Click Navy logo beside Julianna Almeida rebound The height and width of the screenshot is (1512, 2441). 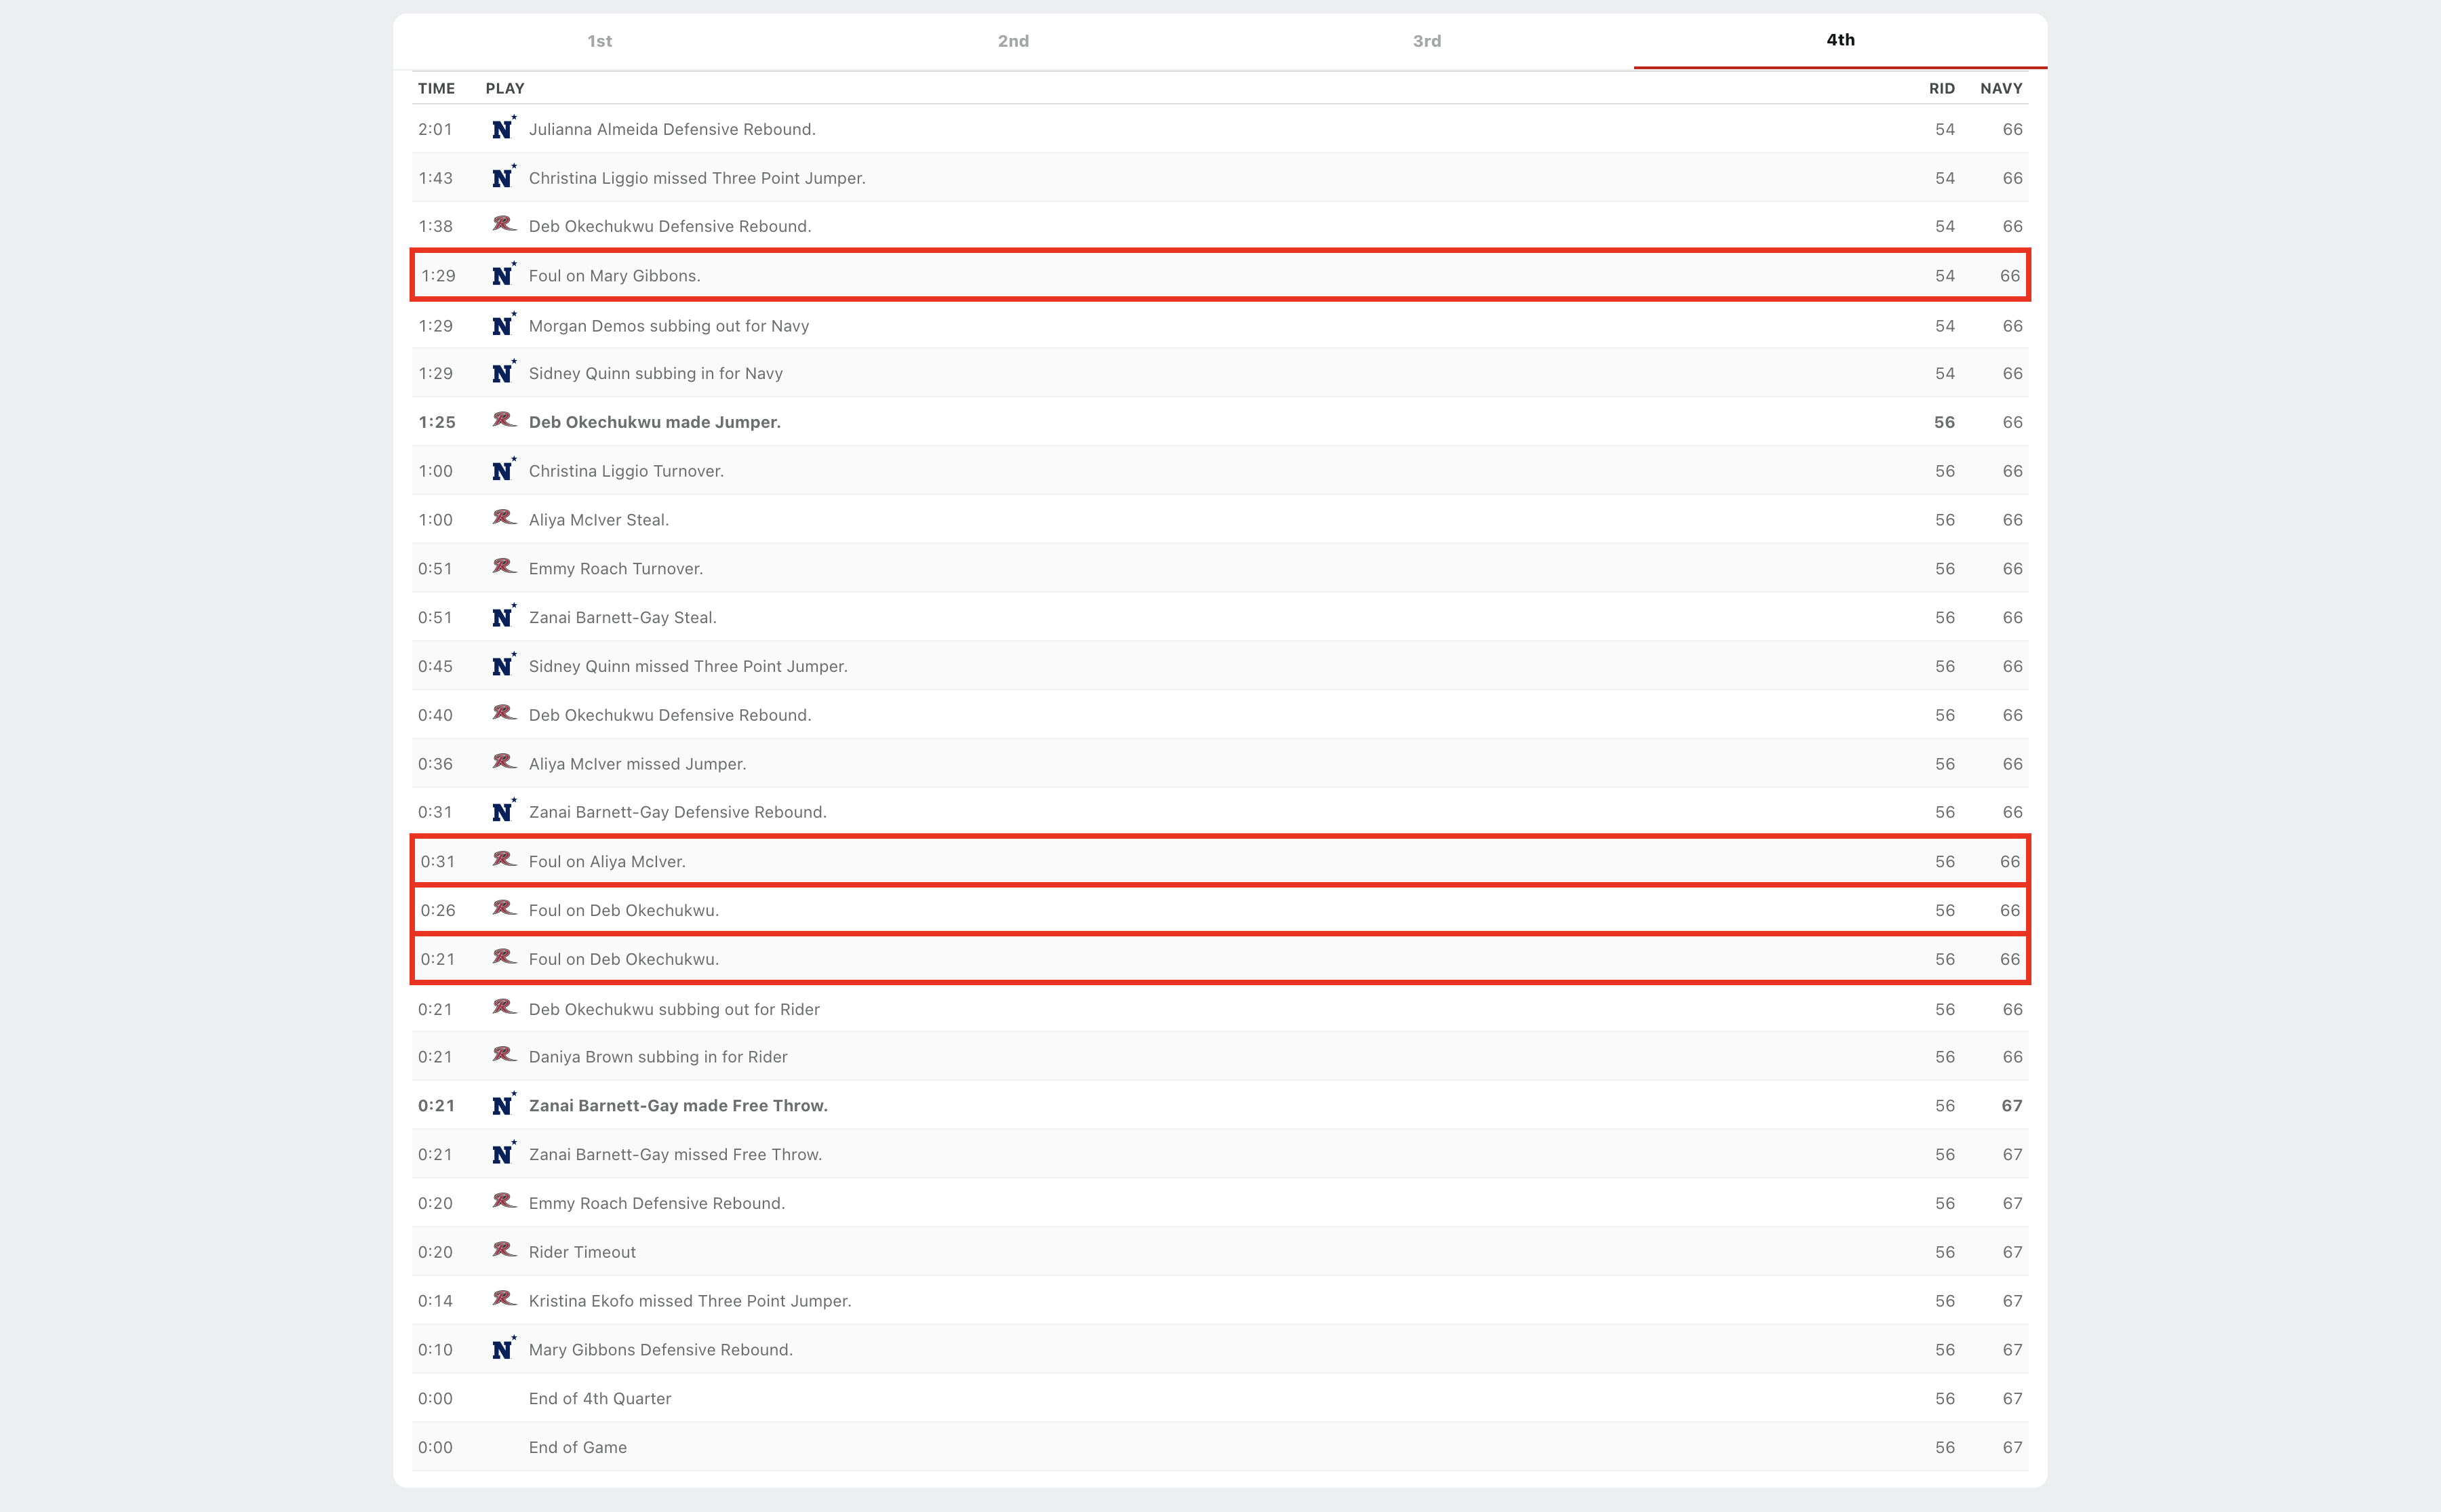point(503,129)
